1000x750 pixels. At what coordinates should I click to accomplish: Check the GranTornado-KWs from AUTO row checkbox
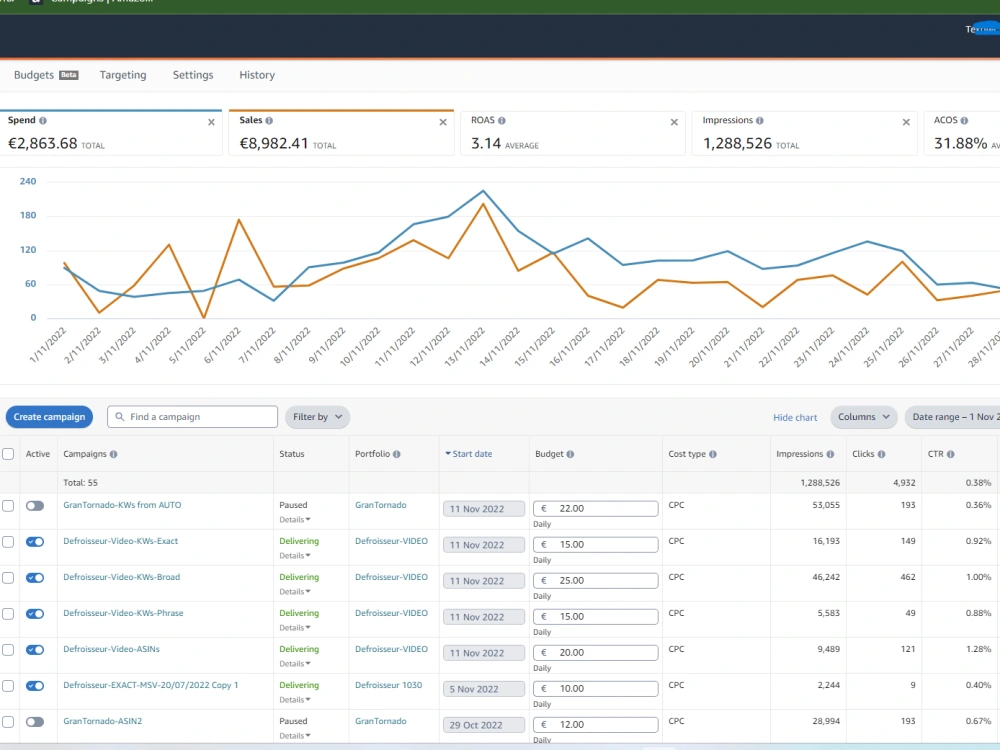tap(8, 506)
